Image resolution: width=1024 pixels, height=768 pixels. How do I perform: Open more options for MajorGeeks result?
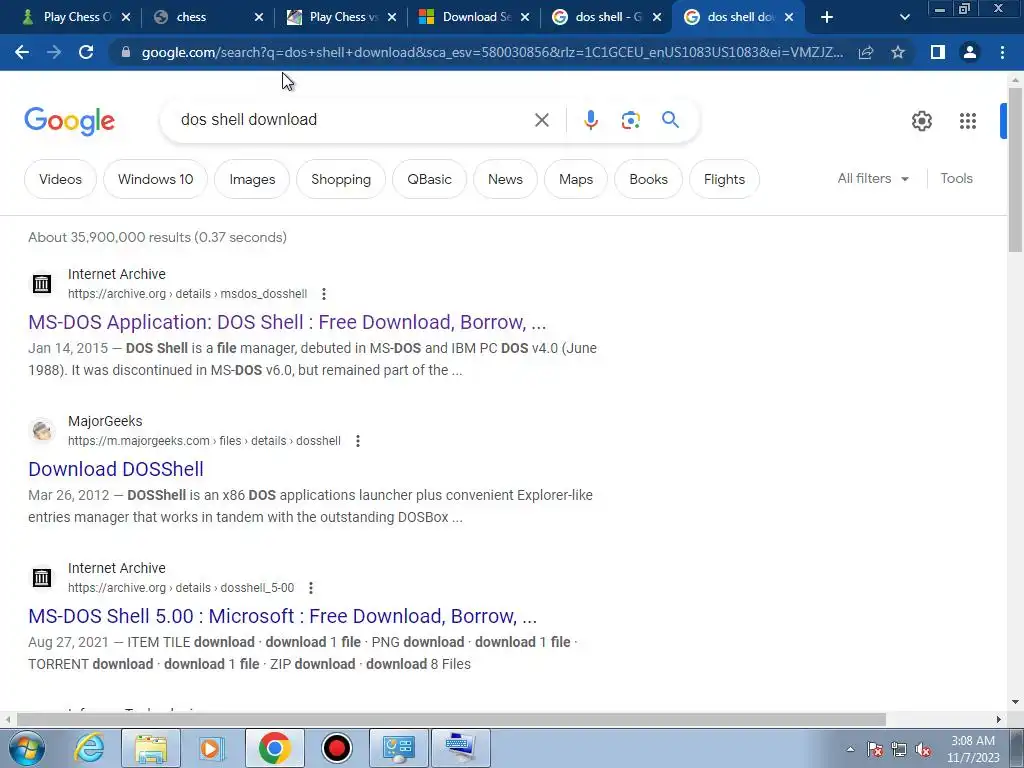(x=358, y=441)
